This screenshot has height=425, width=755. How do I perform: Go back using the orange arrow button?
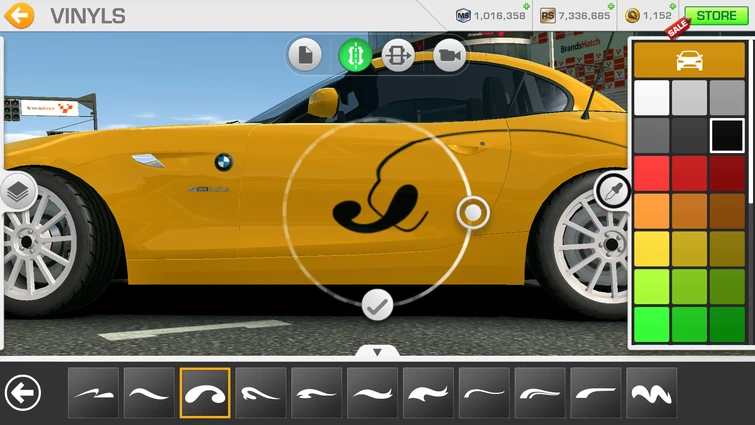pos(19,15)
